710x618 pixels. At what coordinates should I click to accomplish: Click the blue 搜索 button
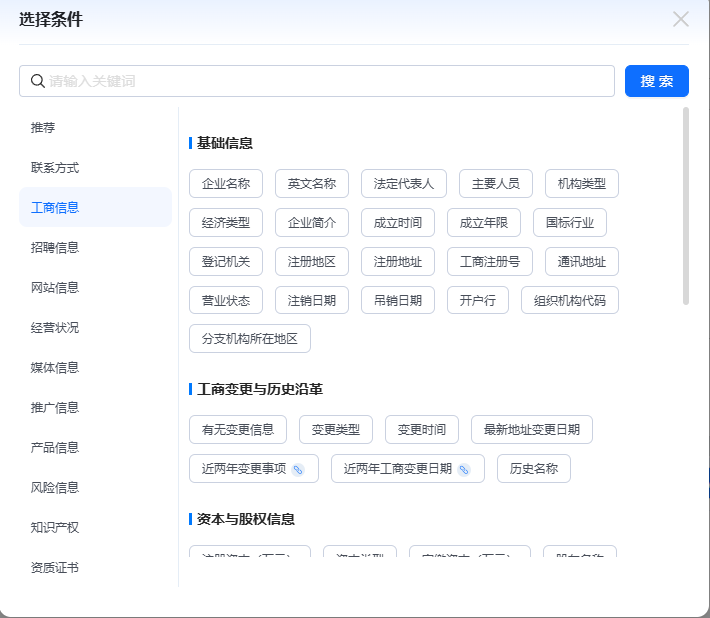657,81
